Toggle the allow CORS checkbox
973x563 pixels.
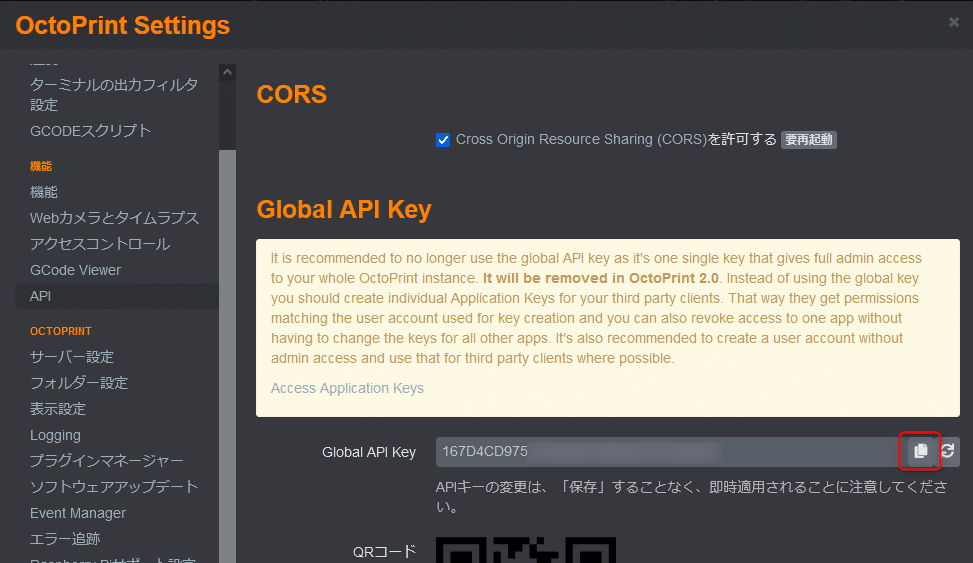click(442, 140)
